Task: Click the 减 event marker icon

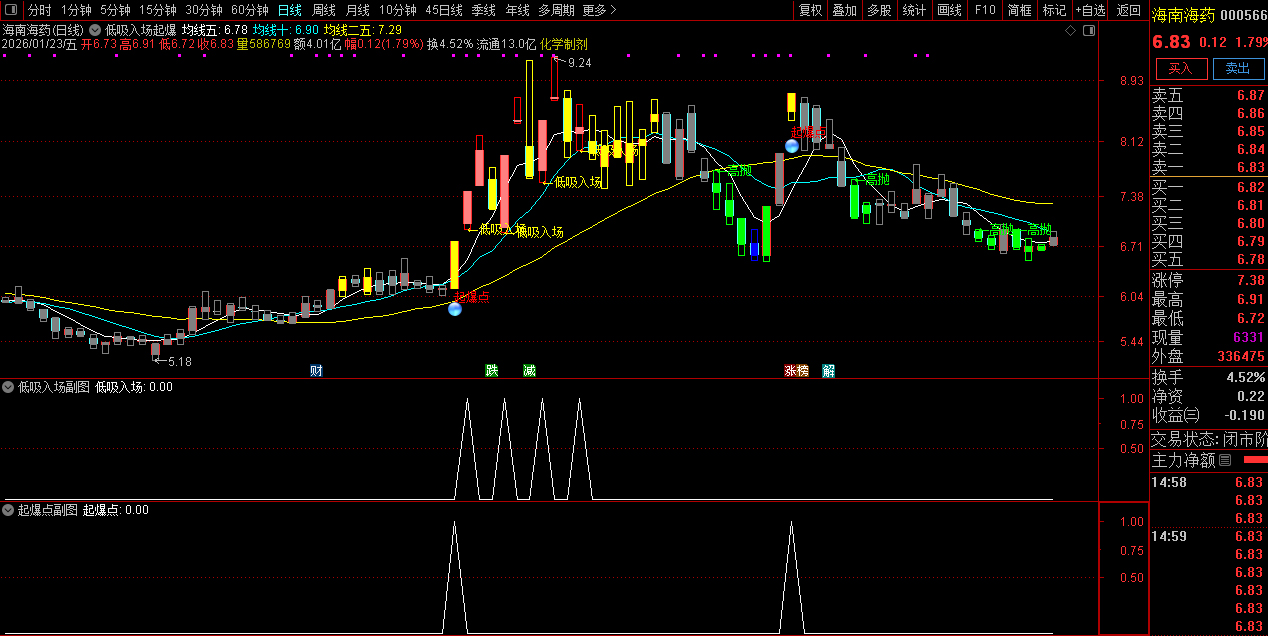Action: pos(529,371)
